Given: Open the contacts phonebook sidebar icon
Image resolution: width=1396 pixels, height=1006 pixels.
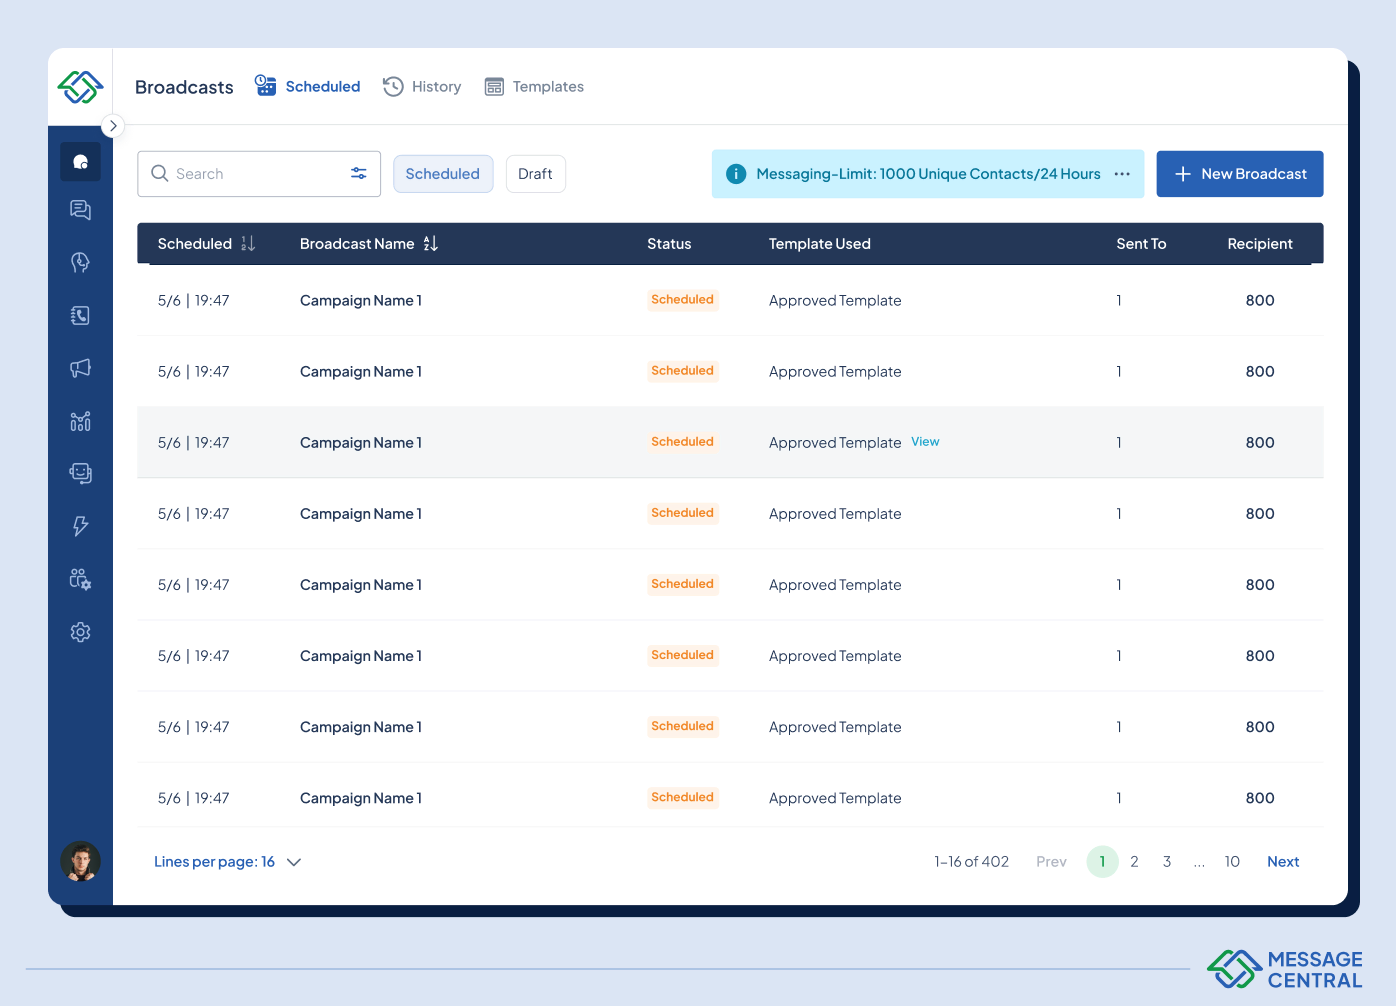Looking at the screenshot, I should [x=80, y=316].
